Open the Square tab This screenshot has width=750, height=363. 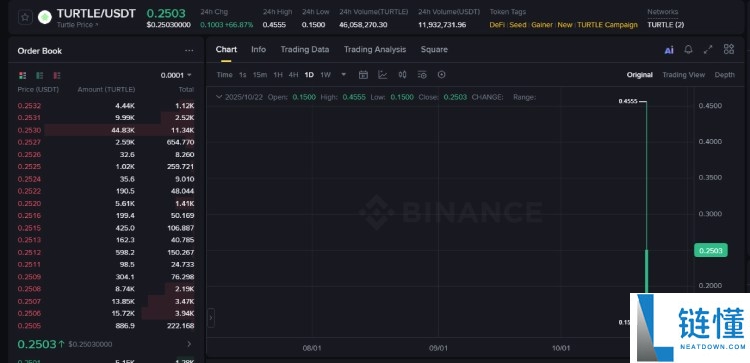434,49
